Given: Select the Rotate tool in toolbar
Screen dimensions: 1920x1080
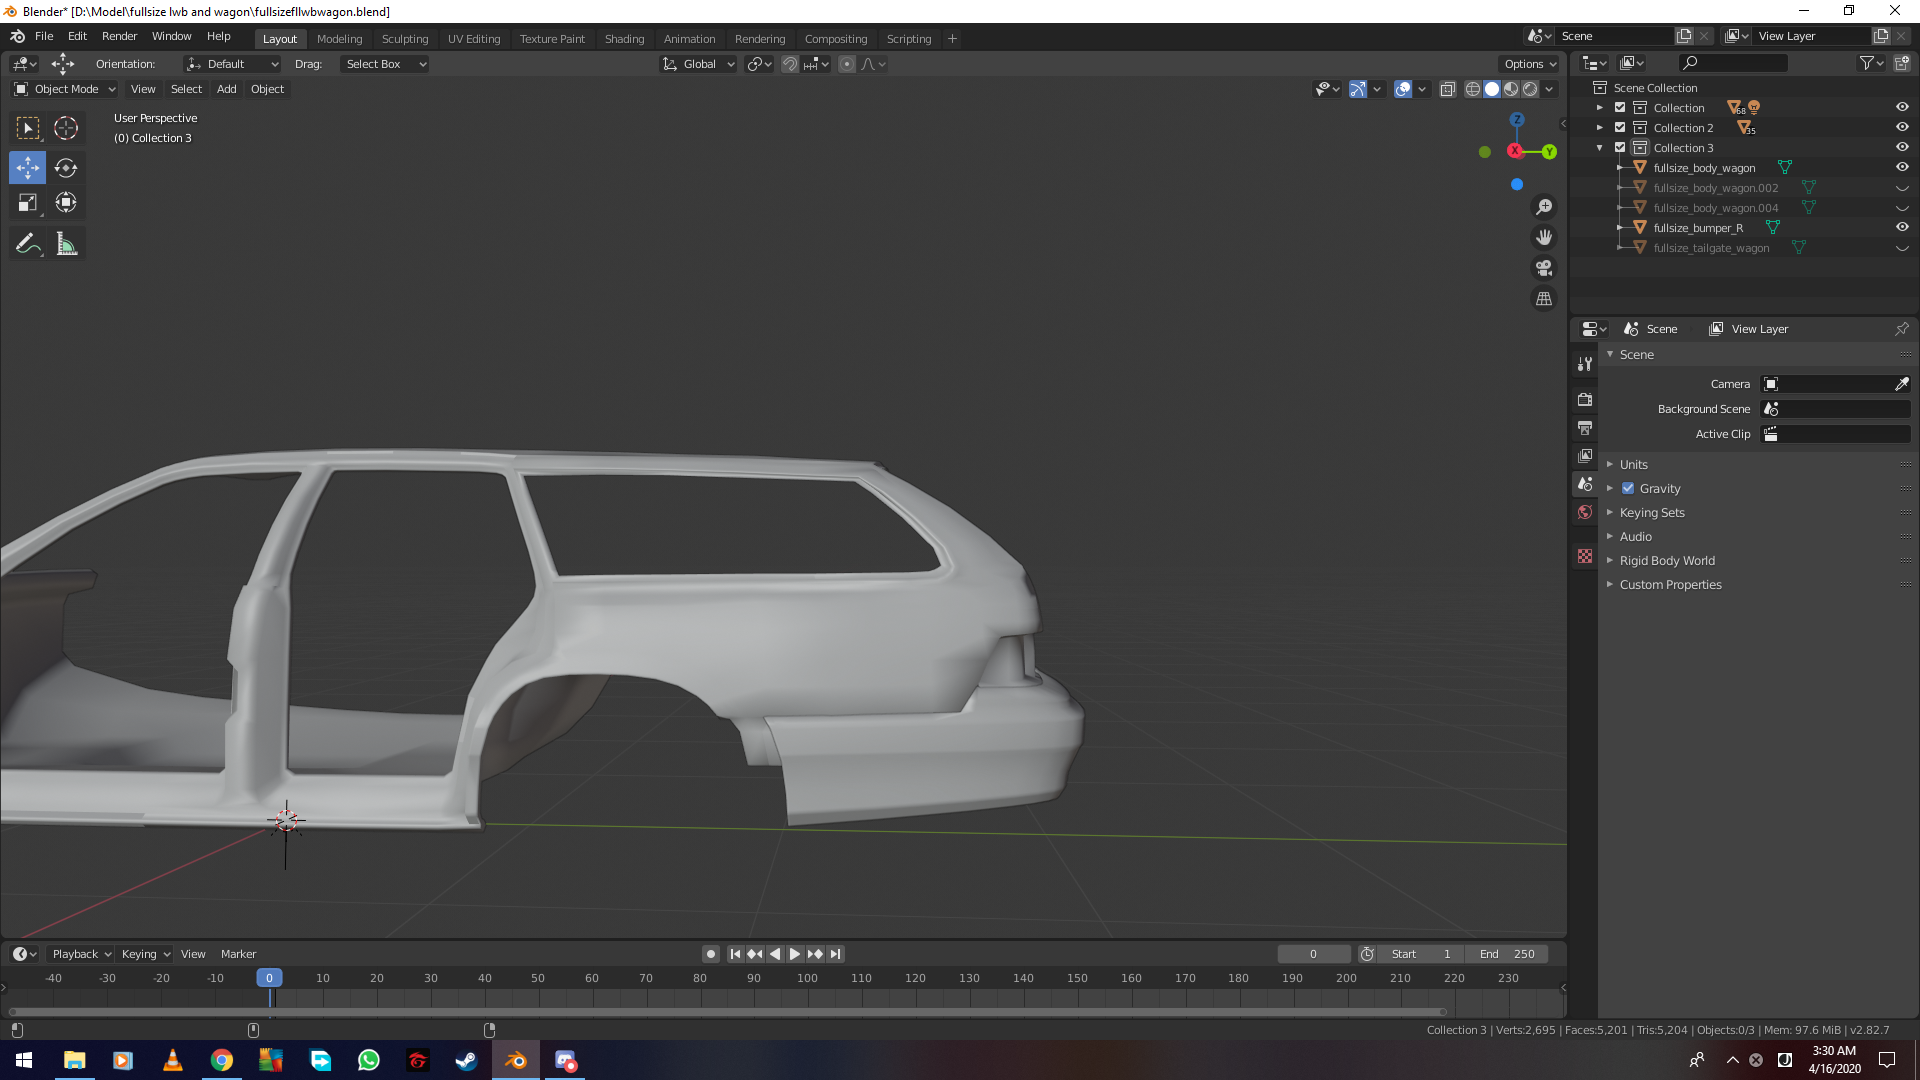Looking at the screenshot, I should pyautogui.click(x=66, y=168).
